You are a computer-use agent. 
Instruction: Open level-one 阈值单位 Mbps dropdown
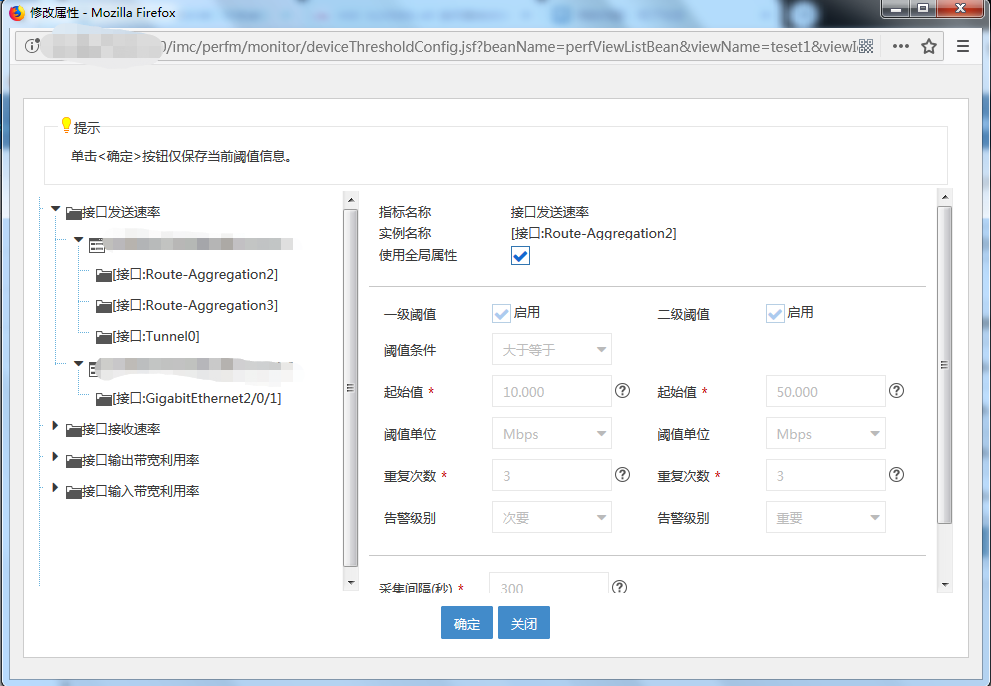coord(552,434)
